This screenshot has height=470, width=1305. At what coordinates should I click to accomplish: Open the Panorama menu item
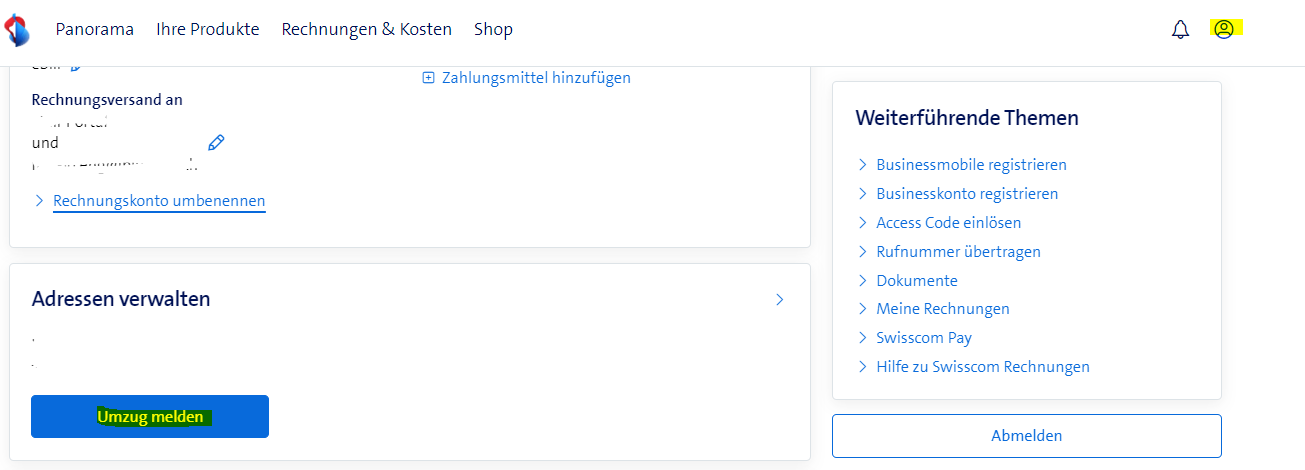click(x=94, y=30)
